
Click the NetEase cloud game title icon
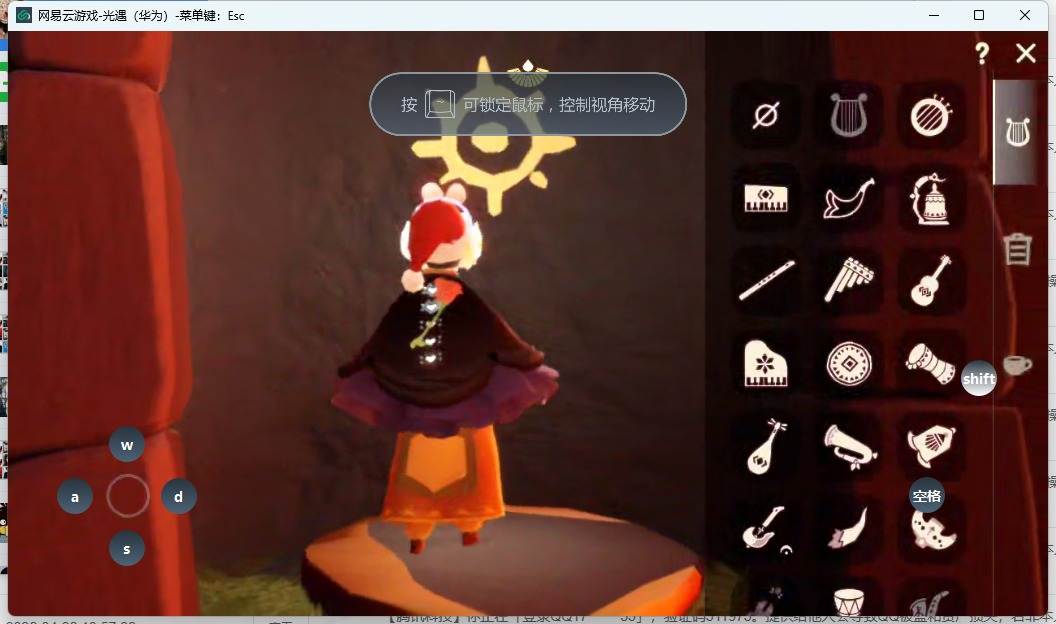point(24,15)
